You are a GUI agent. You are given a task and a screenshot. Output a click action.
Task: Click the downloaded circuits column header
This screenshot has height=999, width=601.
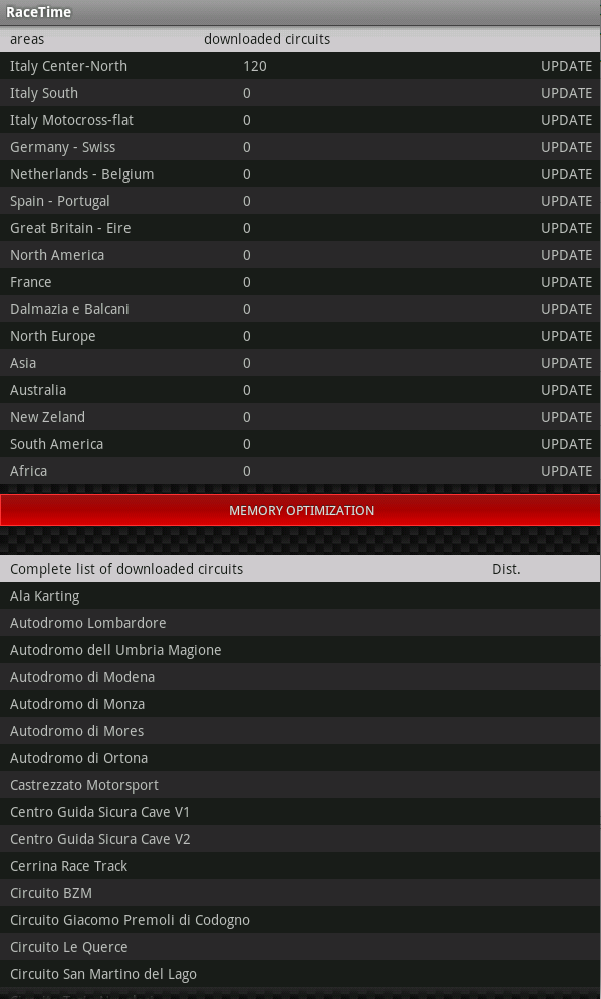click(x=267, y=39)
